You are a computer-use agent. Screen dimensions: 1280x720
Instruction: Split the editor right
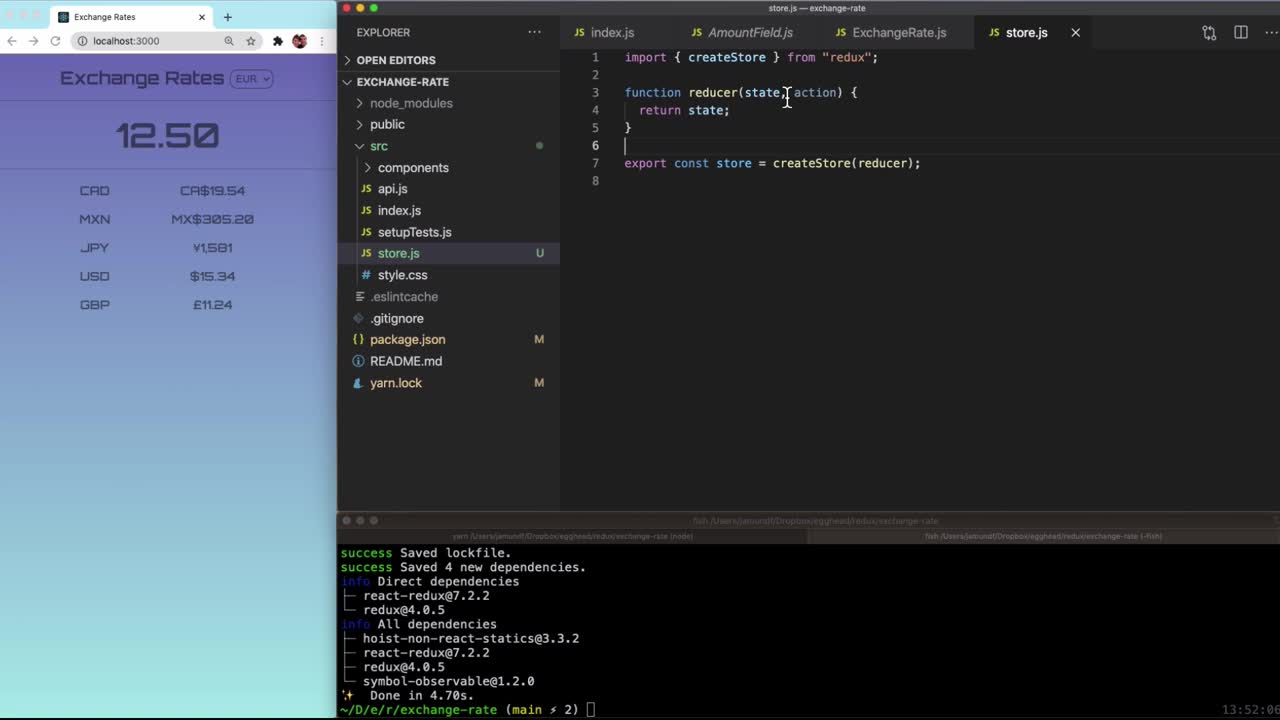pyautogui.click(x=1241, y=33)
